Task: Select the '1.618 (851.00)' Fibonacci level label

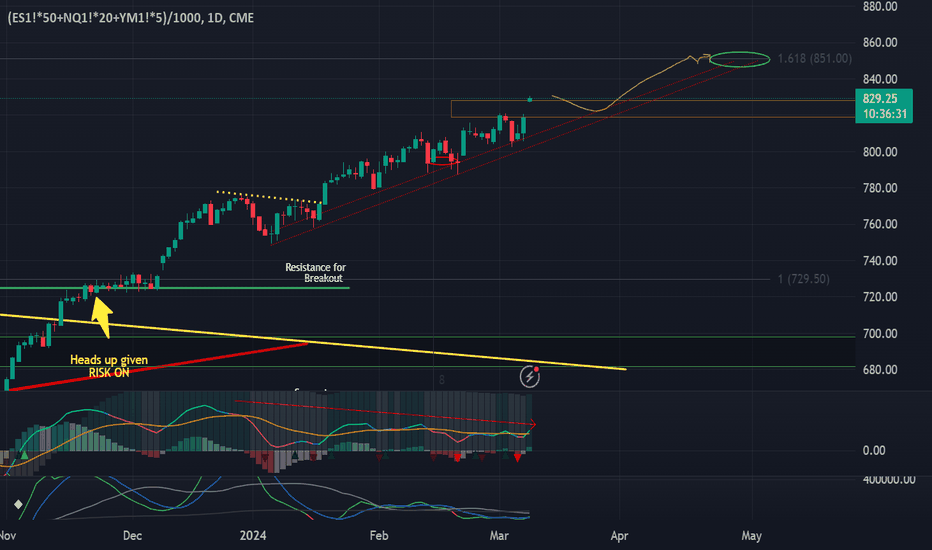Action: pyautogui.click(x=814, y=58)
